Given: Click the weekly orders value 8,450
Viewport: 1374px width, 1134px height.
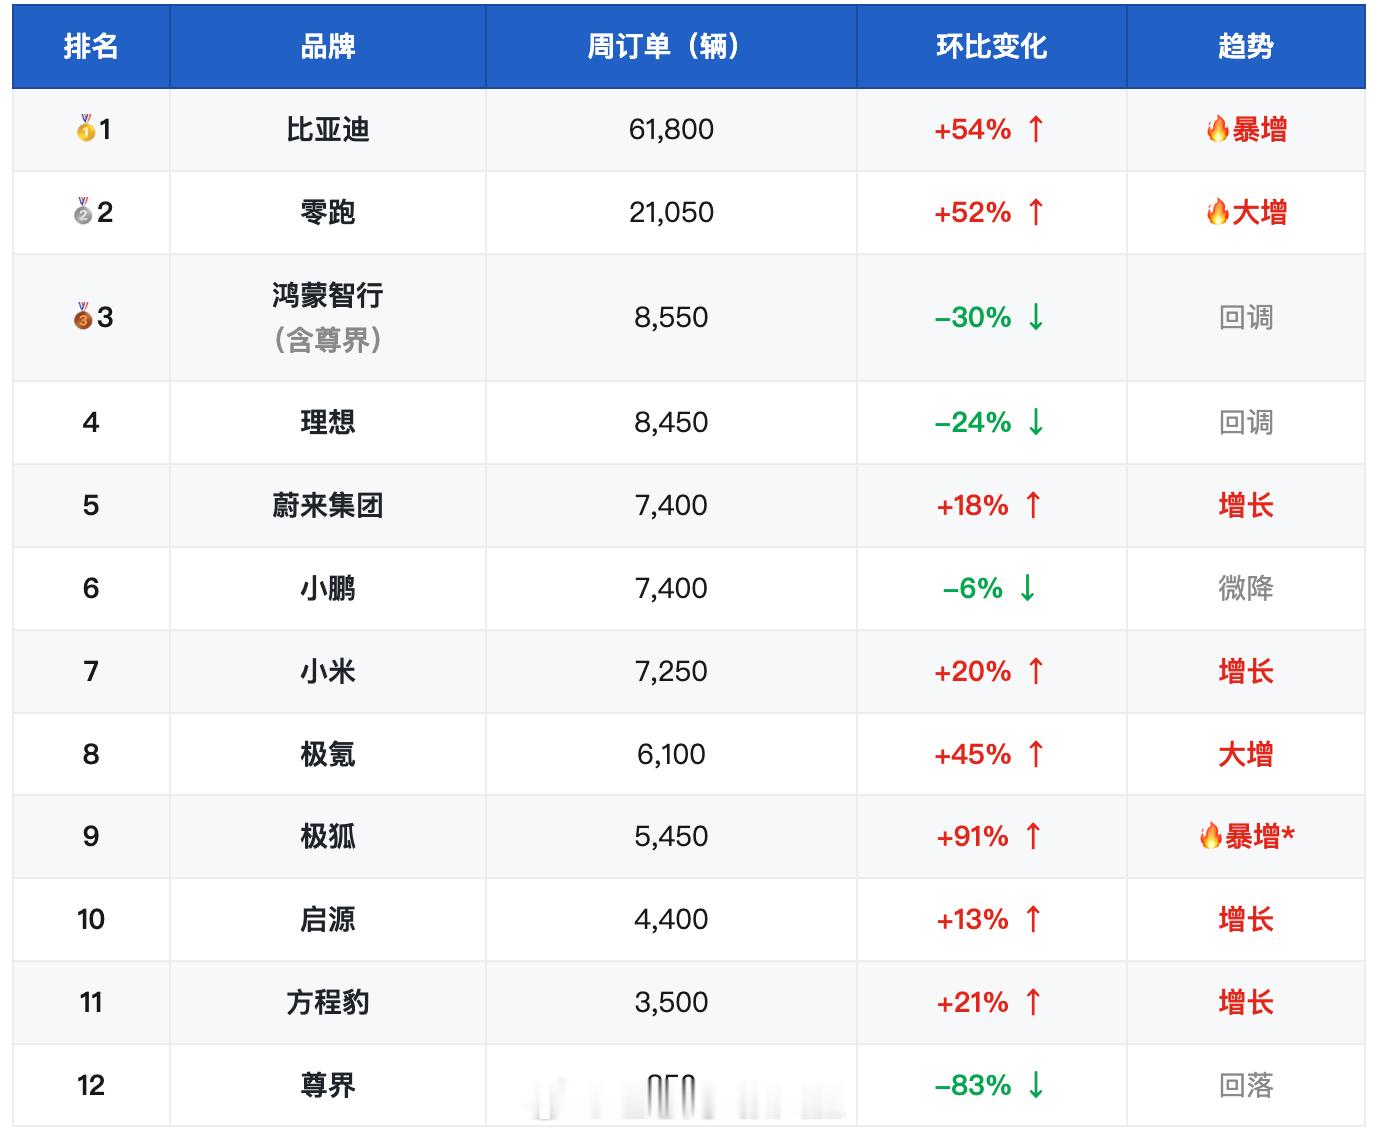Looking at the screenshot, I should pos(671,422).
